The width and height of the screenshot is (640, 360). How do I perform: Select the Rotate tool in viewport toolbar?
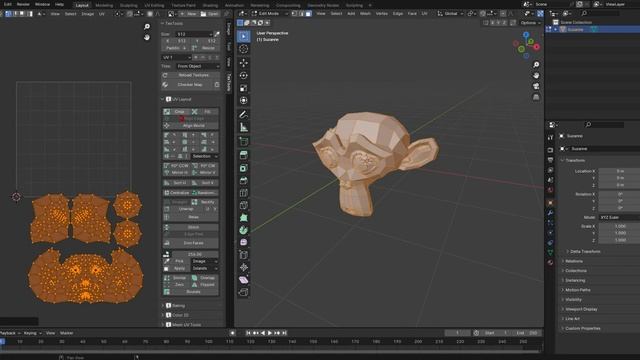(x=244, y=76)
